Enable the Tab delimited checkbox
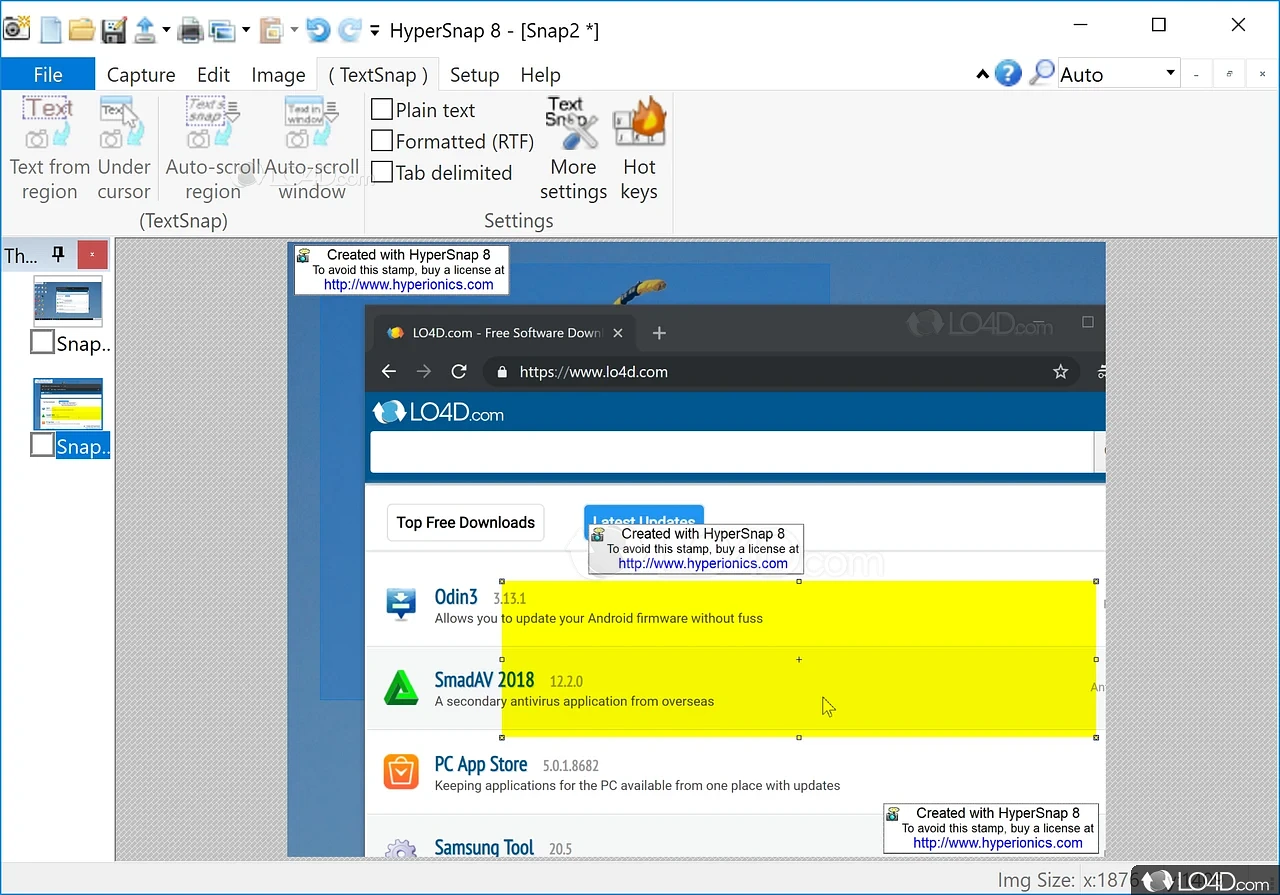Screen dimensions: 1280x895 pyautogui.click(x=382, y=171)
